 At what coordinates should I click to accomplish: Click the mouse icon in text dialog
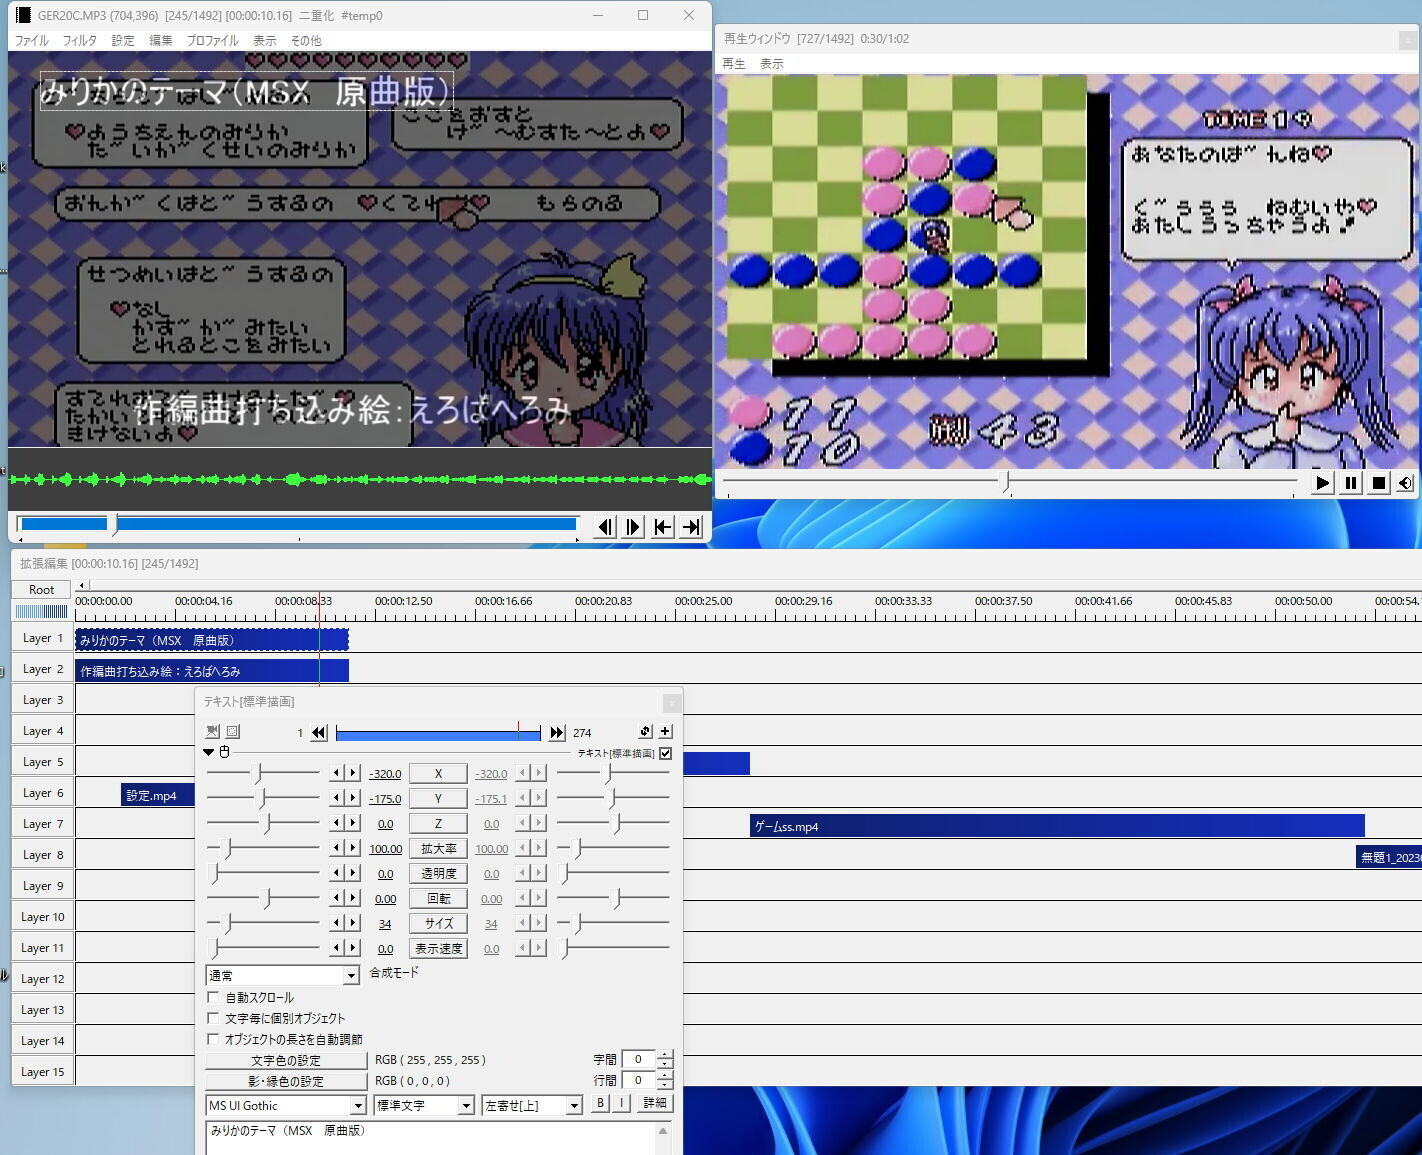click(x=224, y=752)
